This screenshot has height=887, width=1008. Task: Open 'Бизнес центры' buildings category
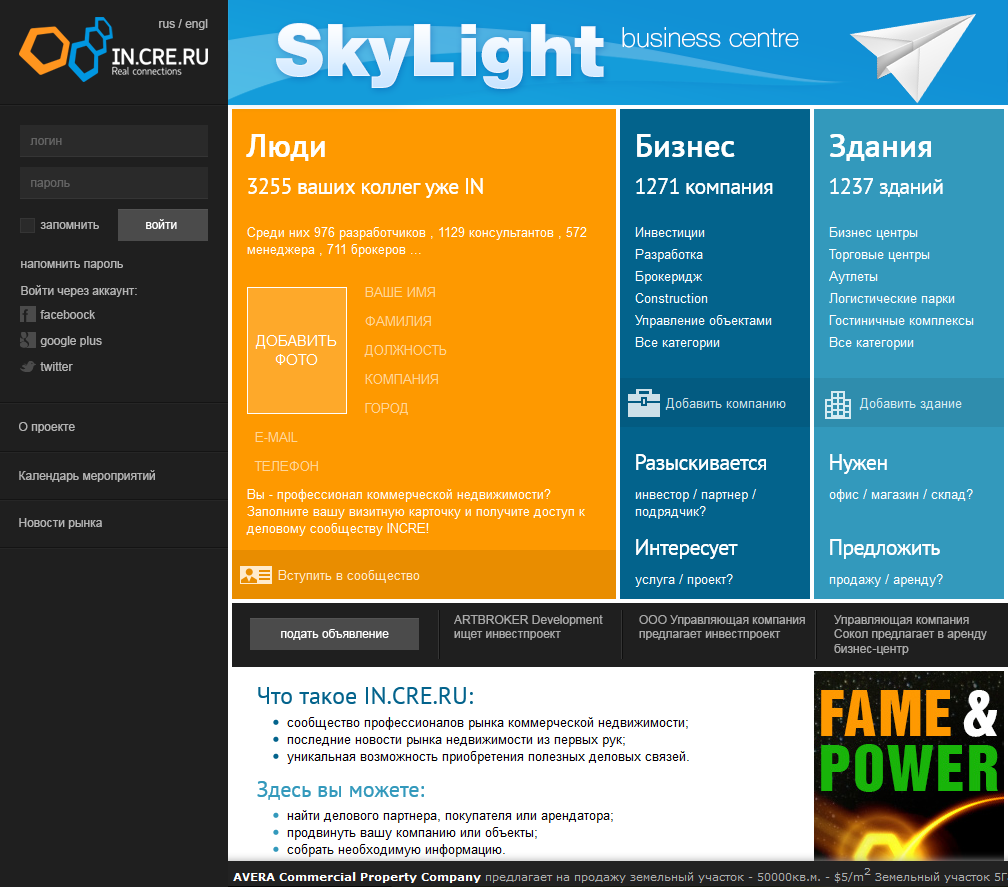click(x=873, y=233)
